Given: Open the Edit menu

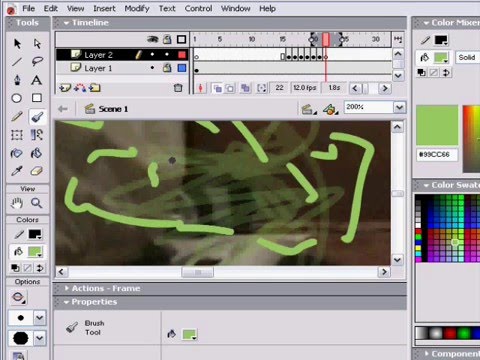Looking at the screenshot, I should click(51, 8).
